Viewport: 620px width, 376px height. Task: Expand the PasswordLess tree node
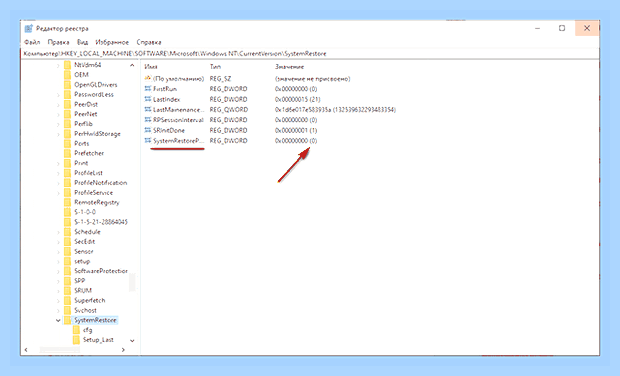coord(58,94)
